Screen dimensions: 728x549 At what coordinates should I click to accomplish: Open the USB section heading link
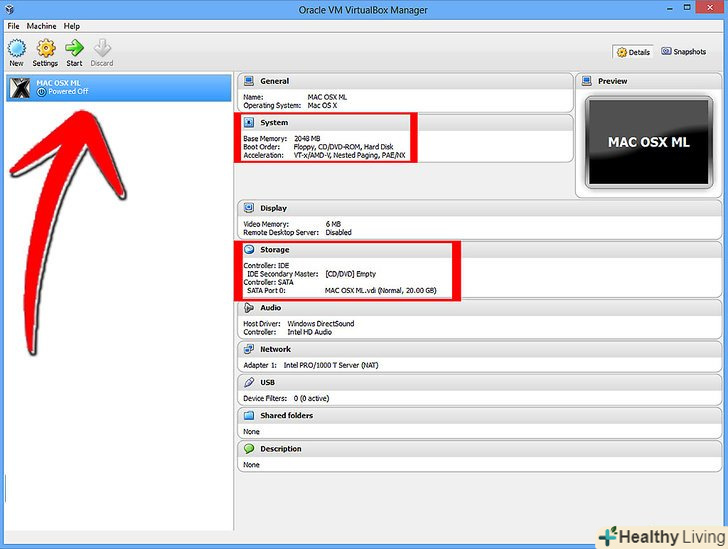coord(267,382)
